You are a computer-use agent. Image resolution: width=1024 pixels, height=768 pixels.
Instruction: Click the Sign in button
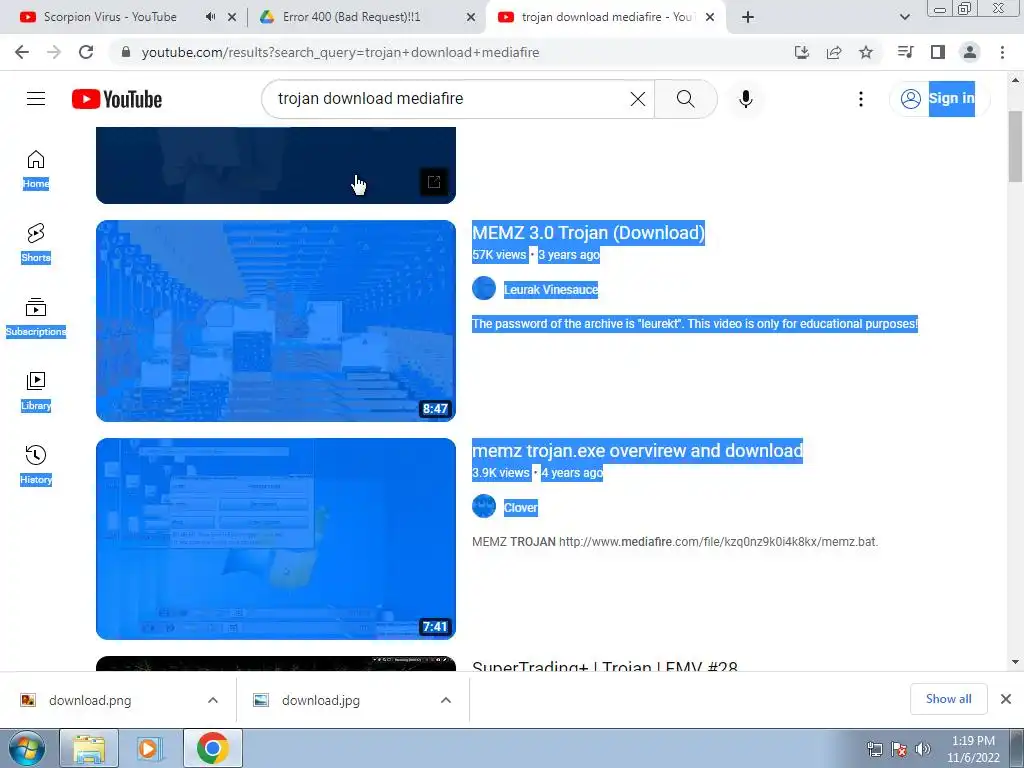939,99
